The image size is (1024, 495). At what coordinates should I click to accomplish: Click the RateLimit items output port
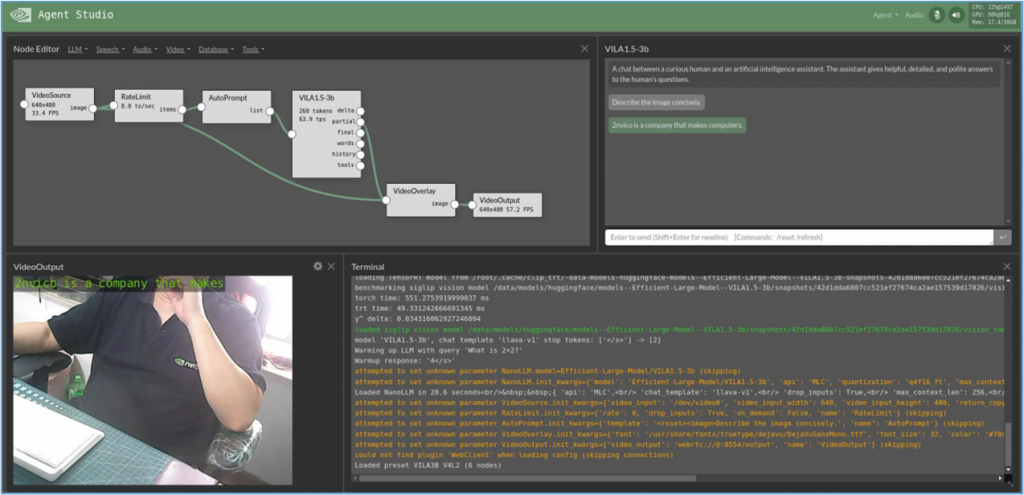pos(182,110)
